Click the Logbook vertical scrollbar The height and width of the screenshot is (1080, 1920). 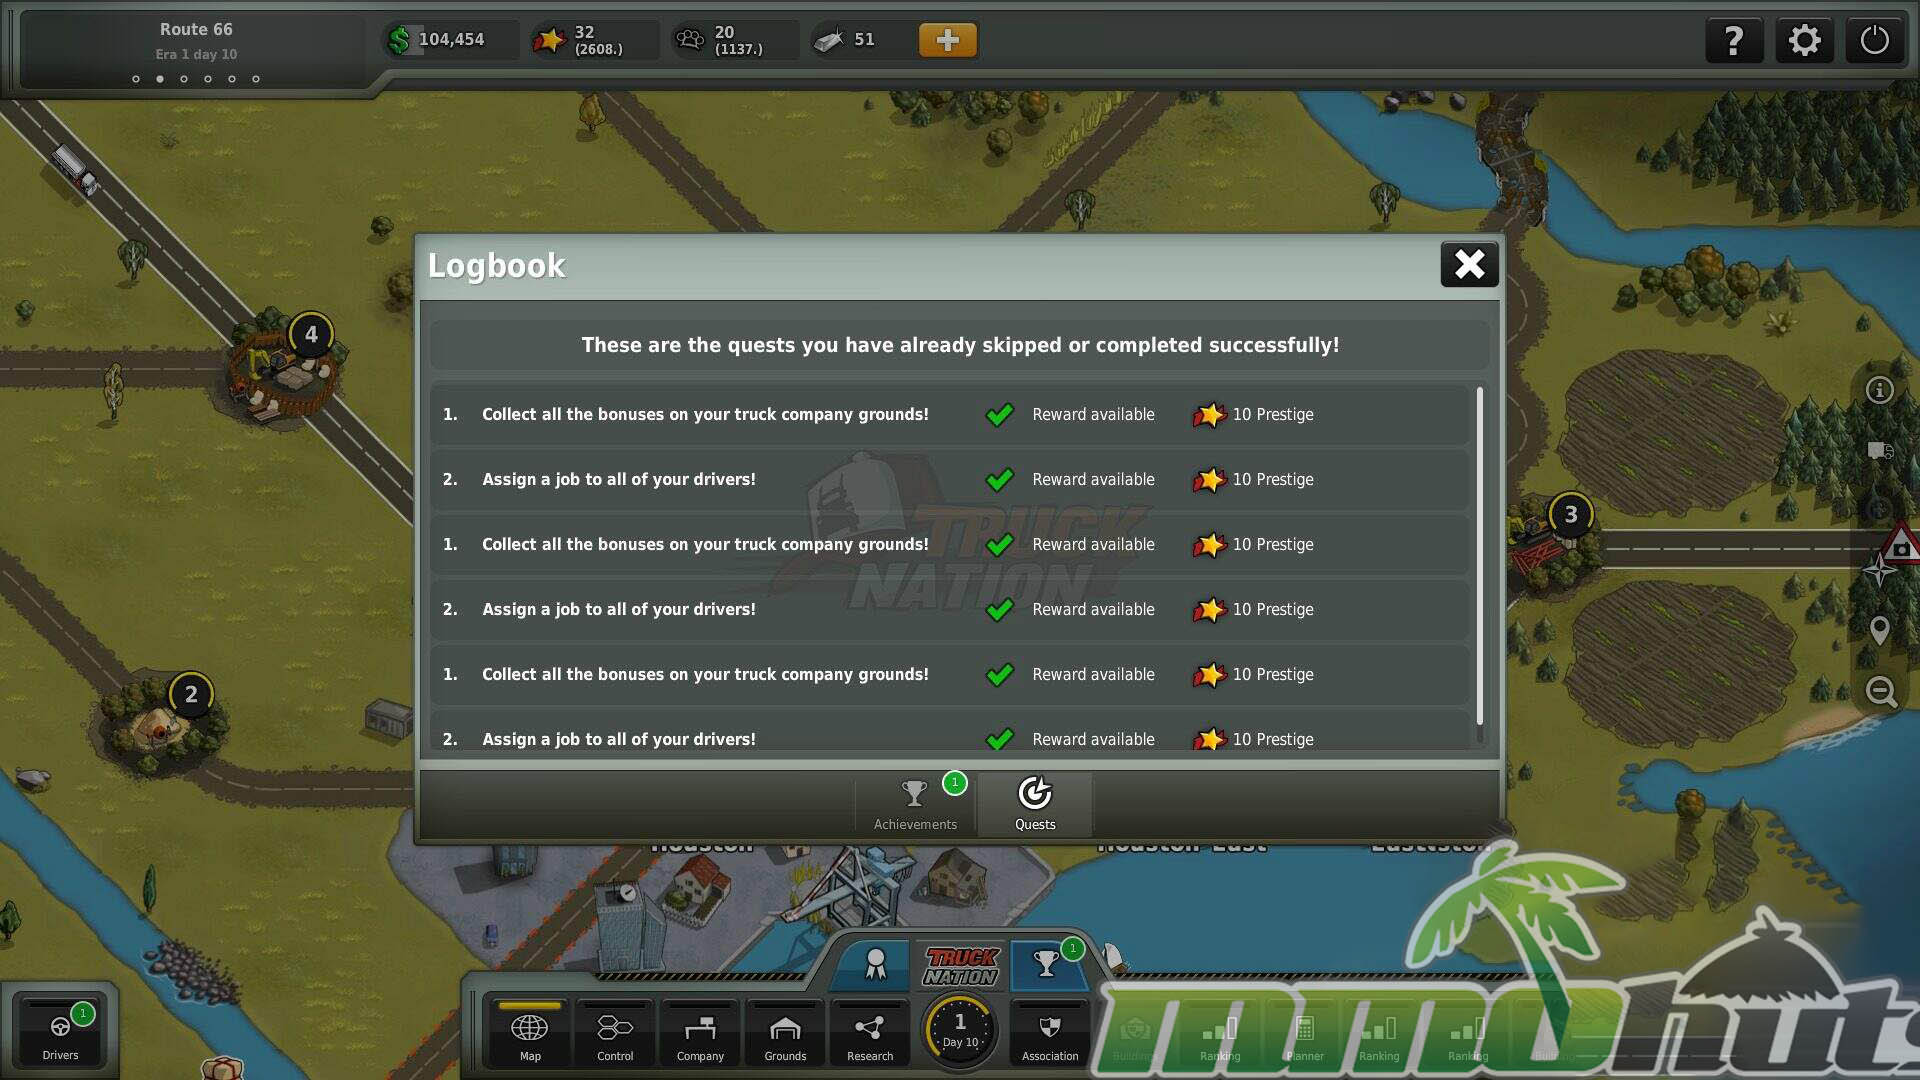pyautogui.click(x=1480, y=556)
